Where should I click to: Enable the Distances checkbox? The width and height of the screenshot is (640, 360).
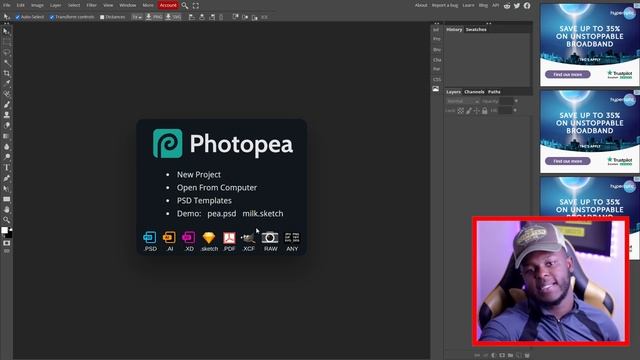point(102,17)
